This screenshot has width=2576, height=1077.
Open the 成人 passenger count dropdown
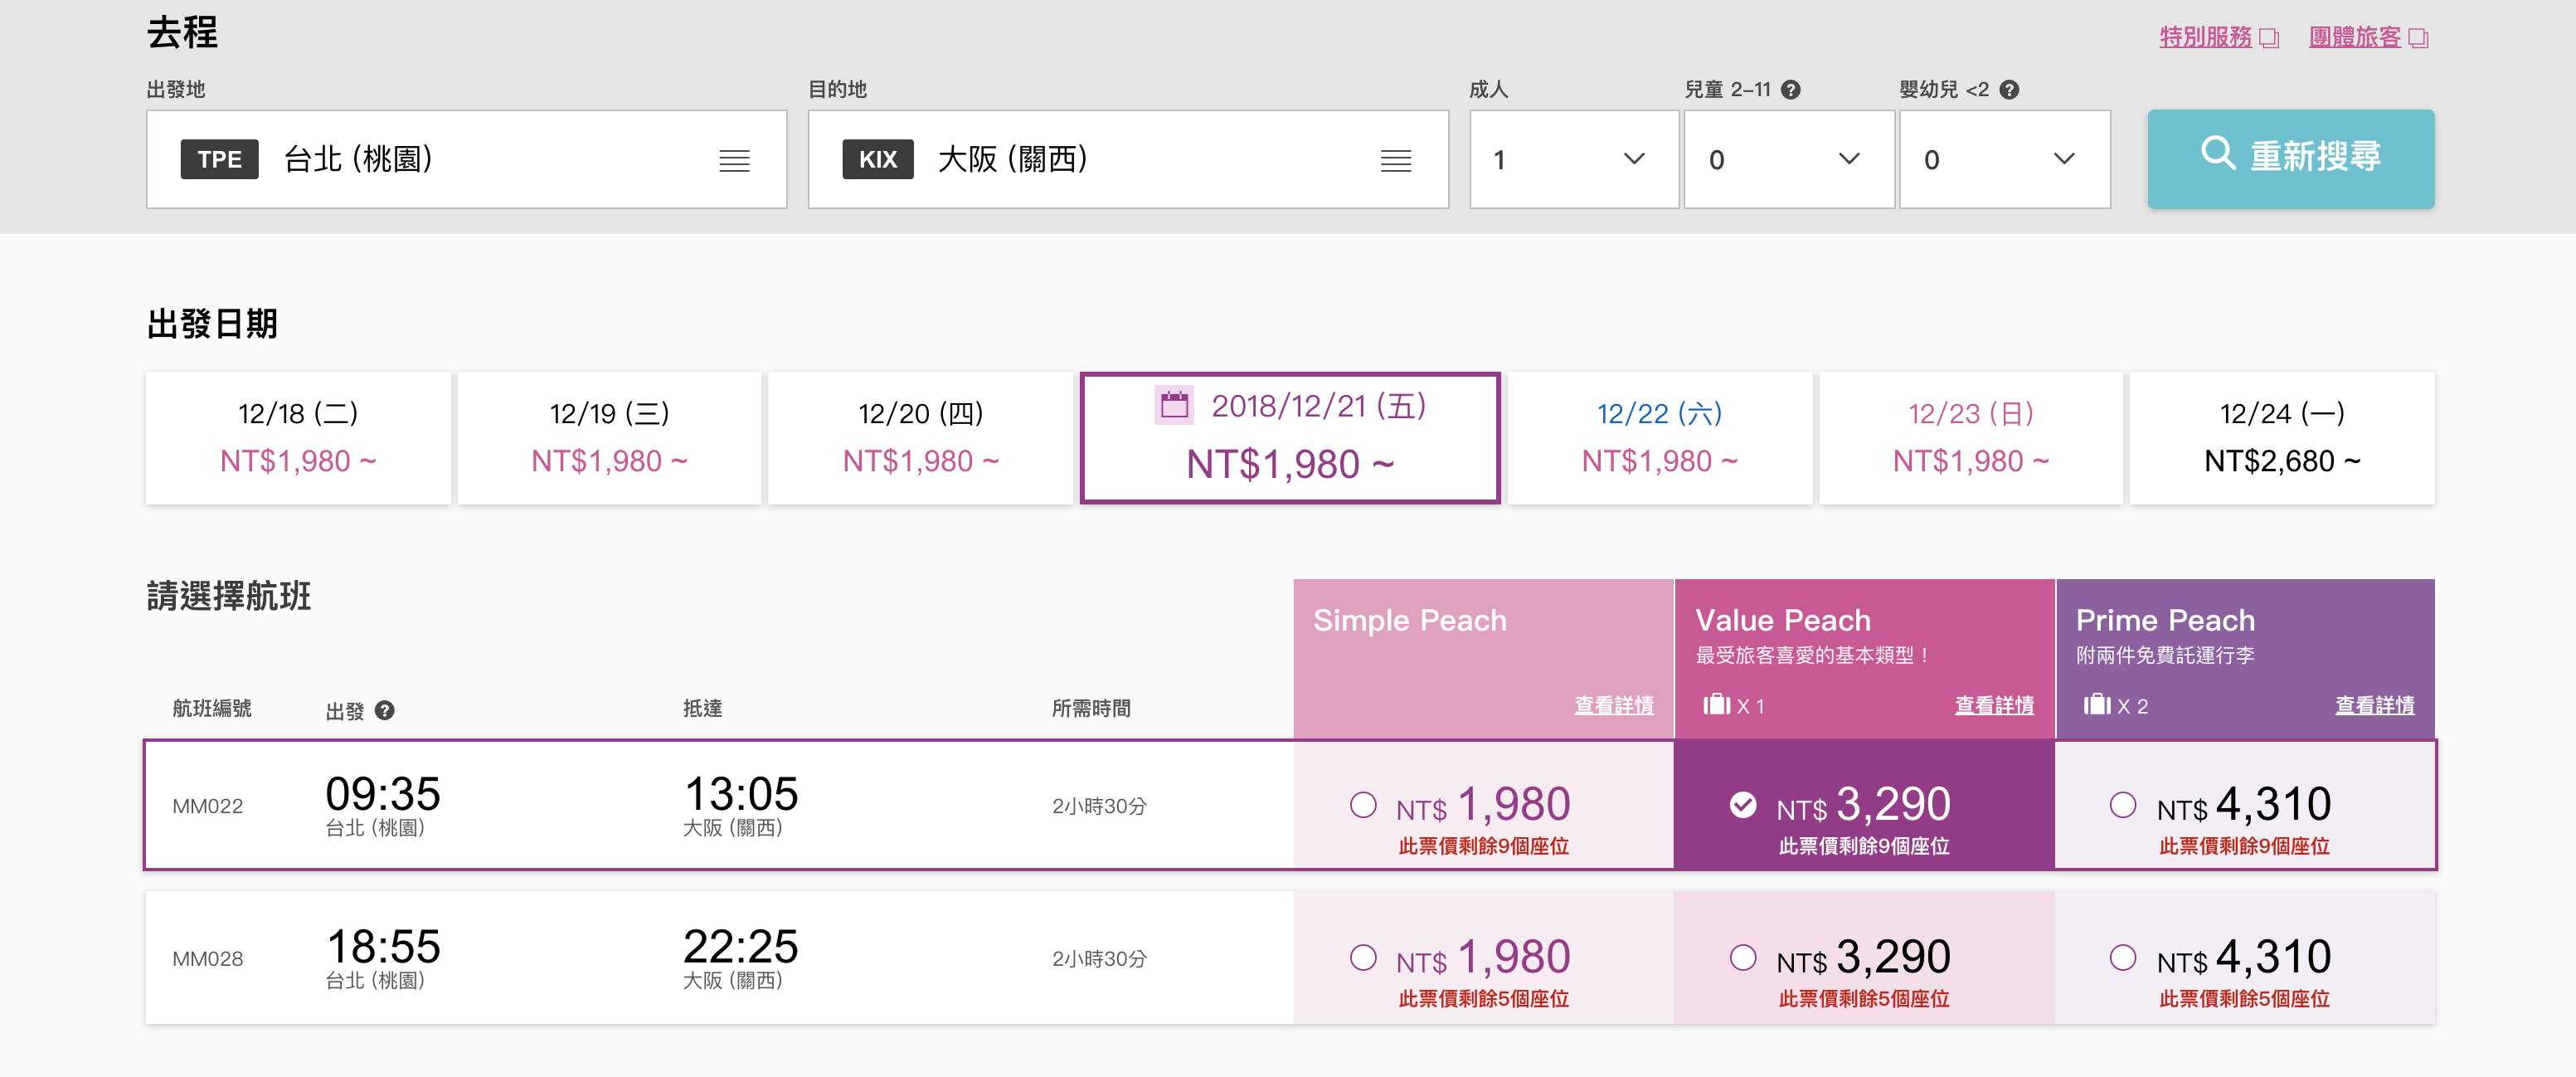[1574, 159]
